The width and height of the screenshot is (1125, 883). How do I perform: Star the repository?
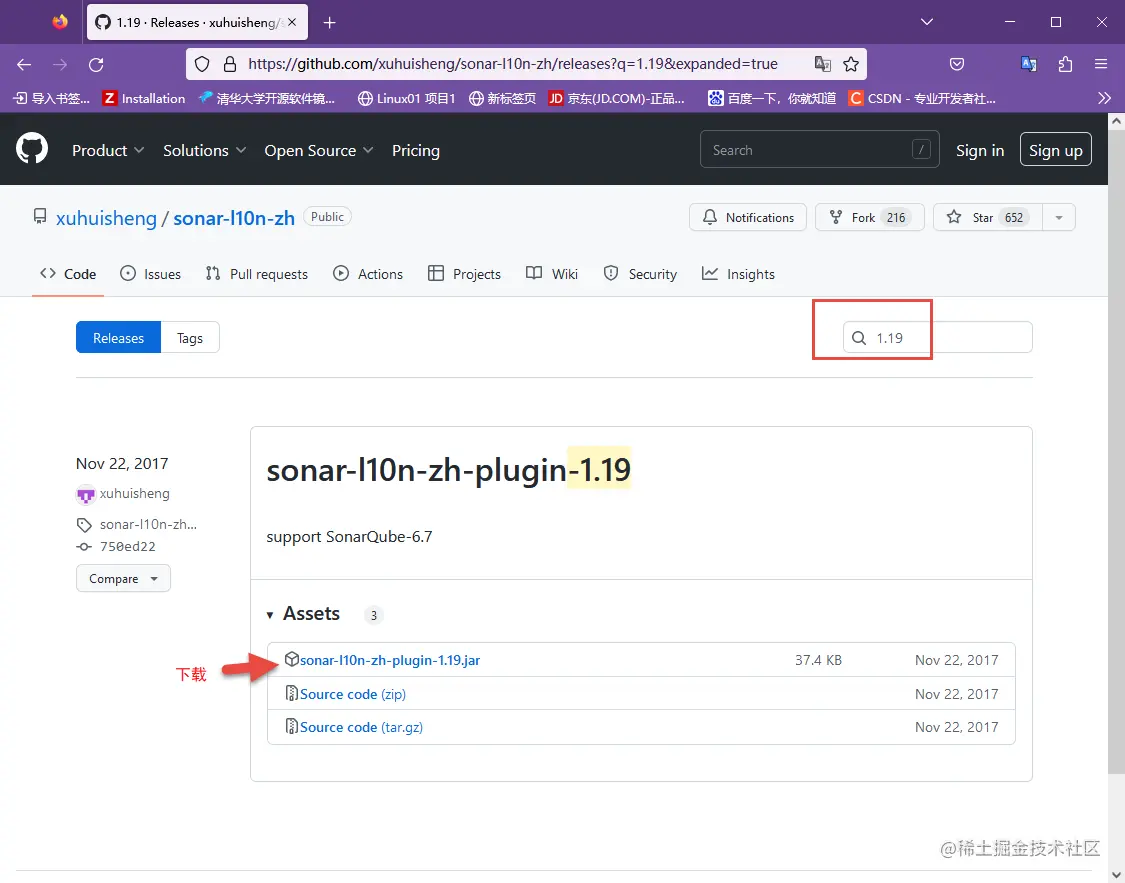click(987, 217)
